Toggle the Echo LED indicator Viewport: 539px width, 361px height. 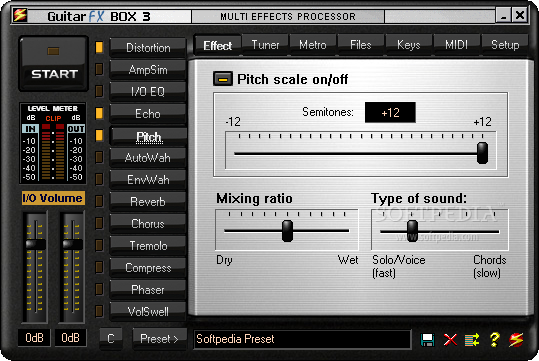click(x=99, y=113)
